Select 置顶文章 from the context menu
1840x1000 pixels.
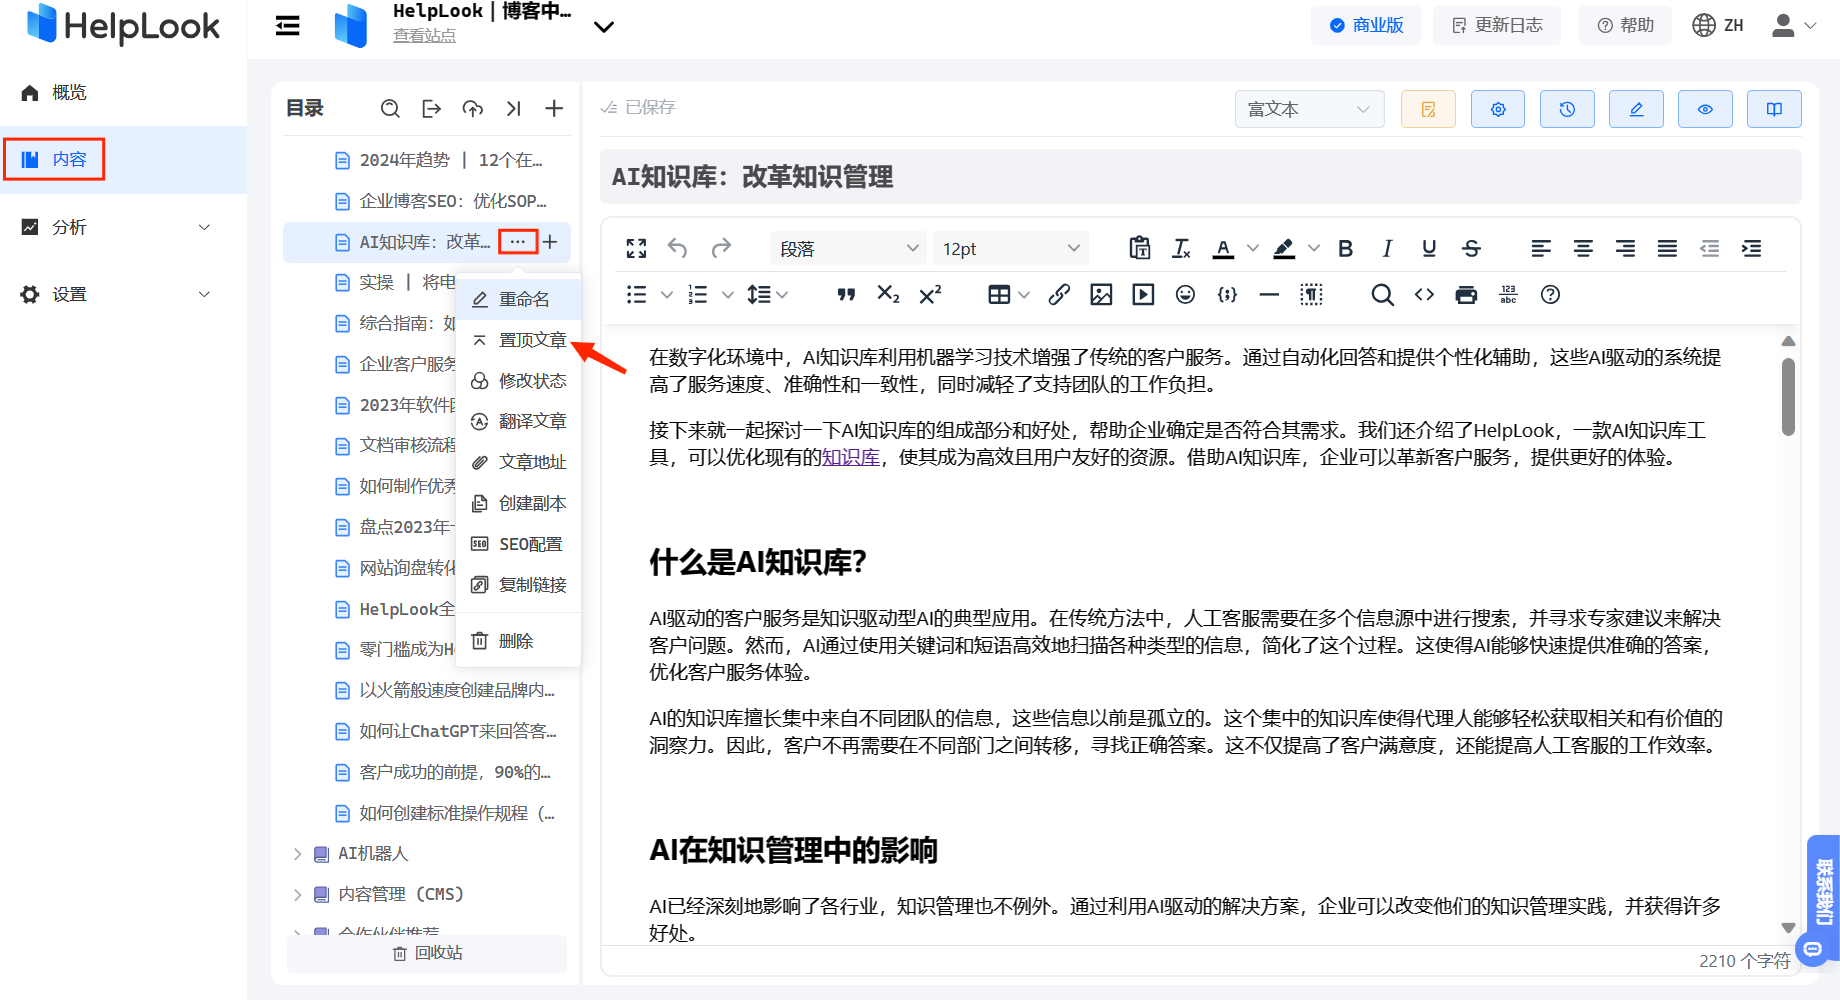tap(532, 340)
